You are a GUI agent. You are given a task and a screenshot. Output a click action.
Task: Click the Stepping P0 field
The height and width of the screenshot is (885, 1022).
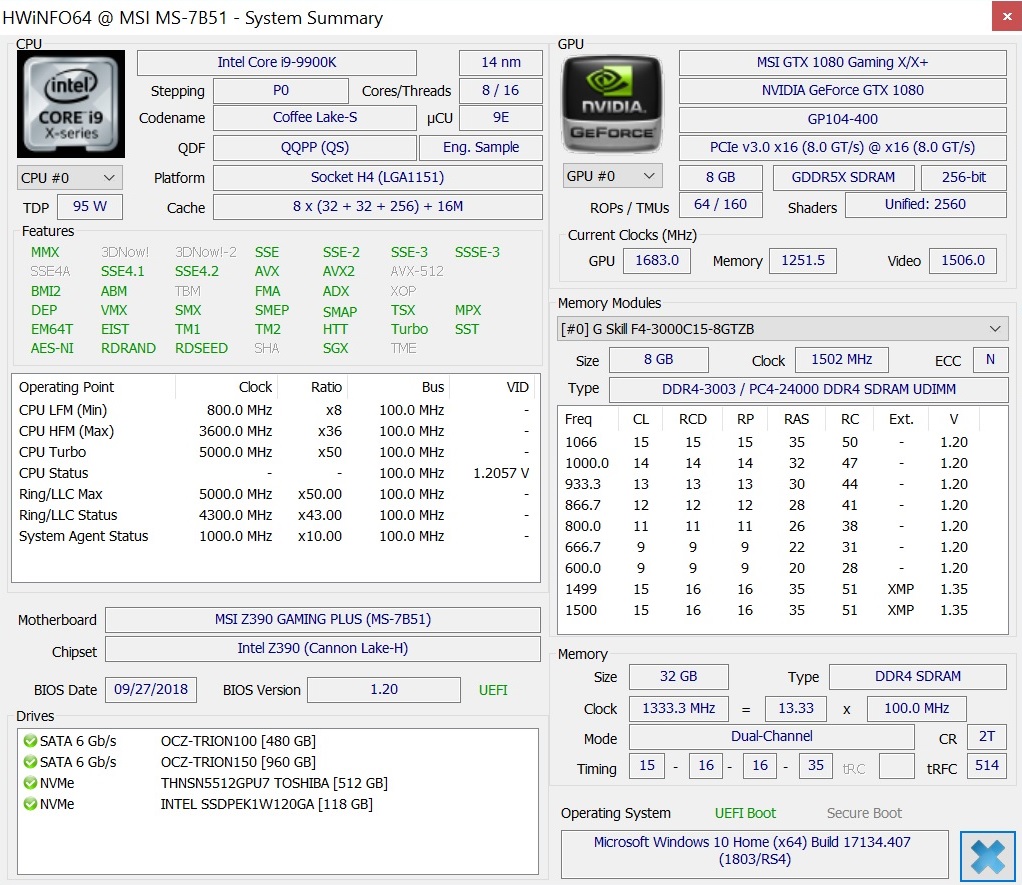tap(281, 91)
